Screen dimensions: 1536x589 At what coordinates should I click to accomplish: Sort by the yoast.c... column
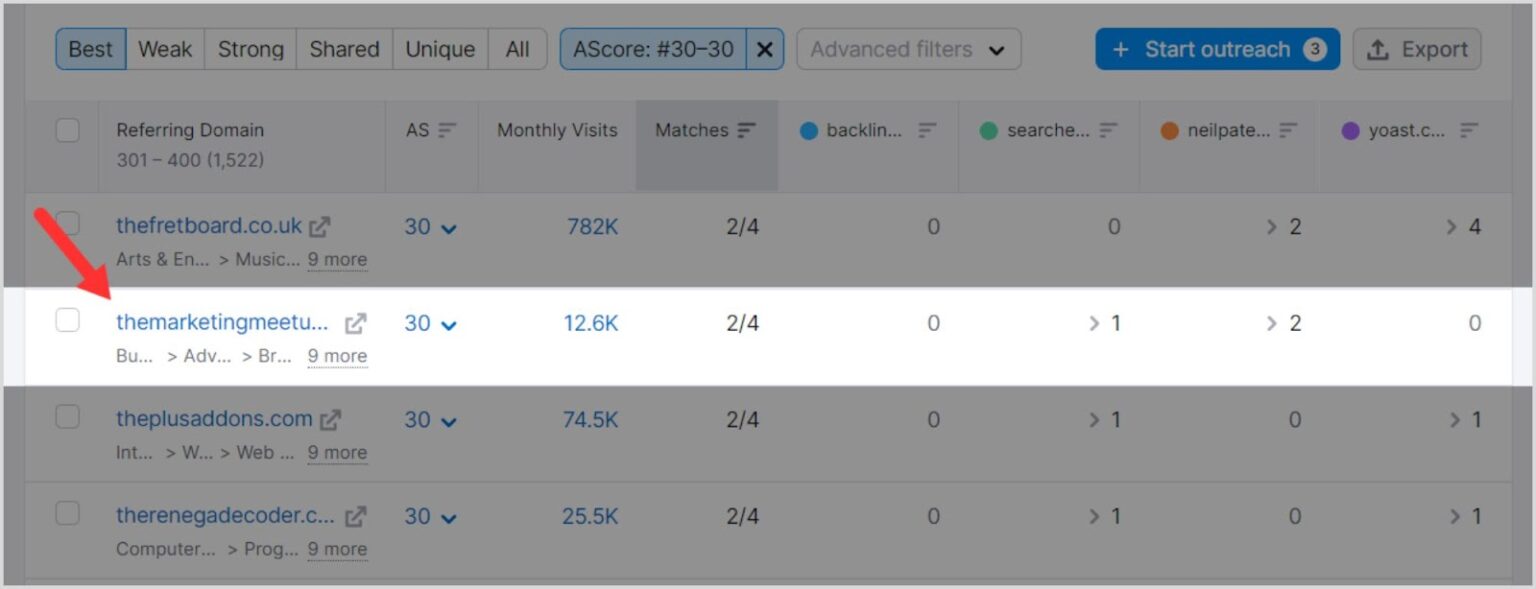pos(1469,130)
